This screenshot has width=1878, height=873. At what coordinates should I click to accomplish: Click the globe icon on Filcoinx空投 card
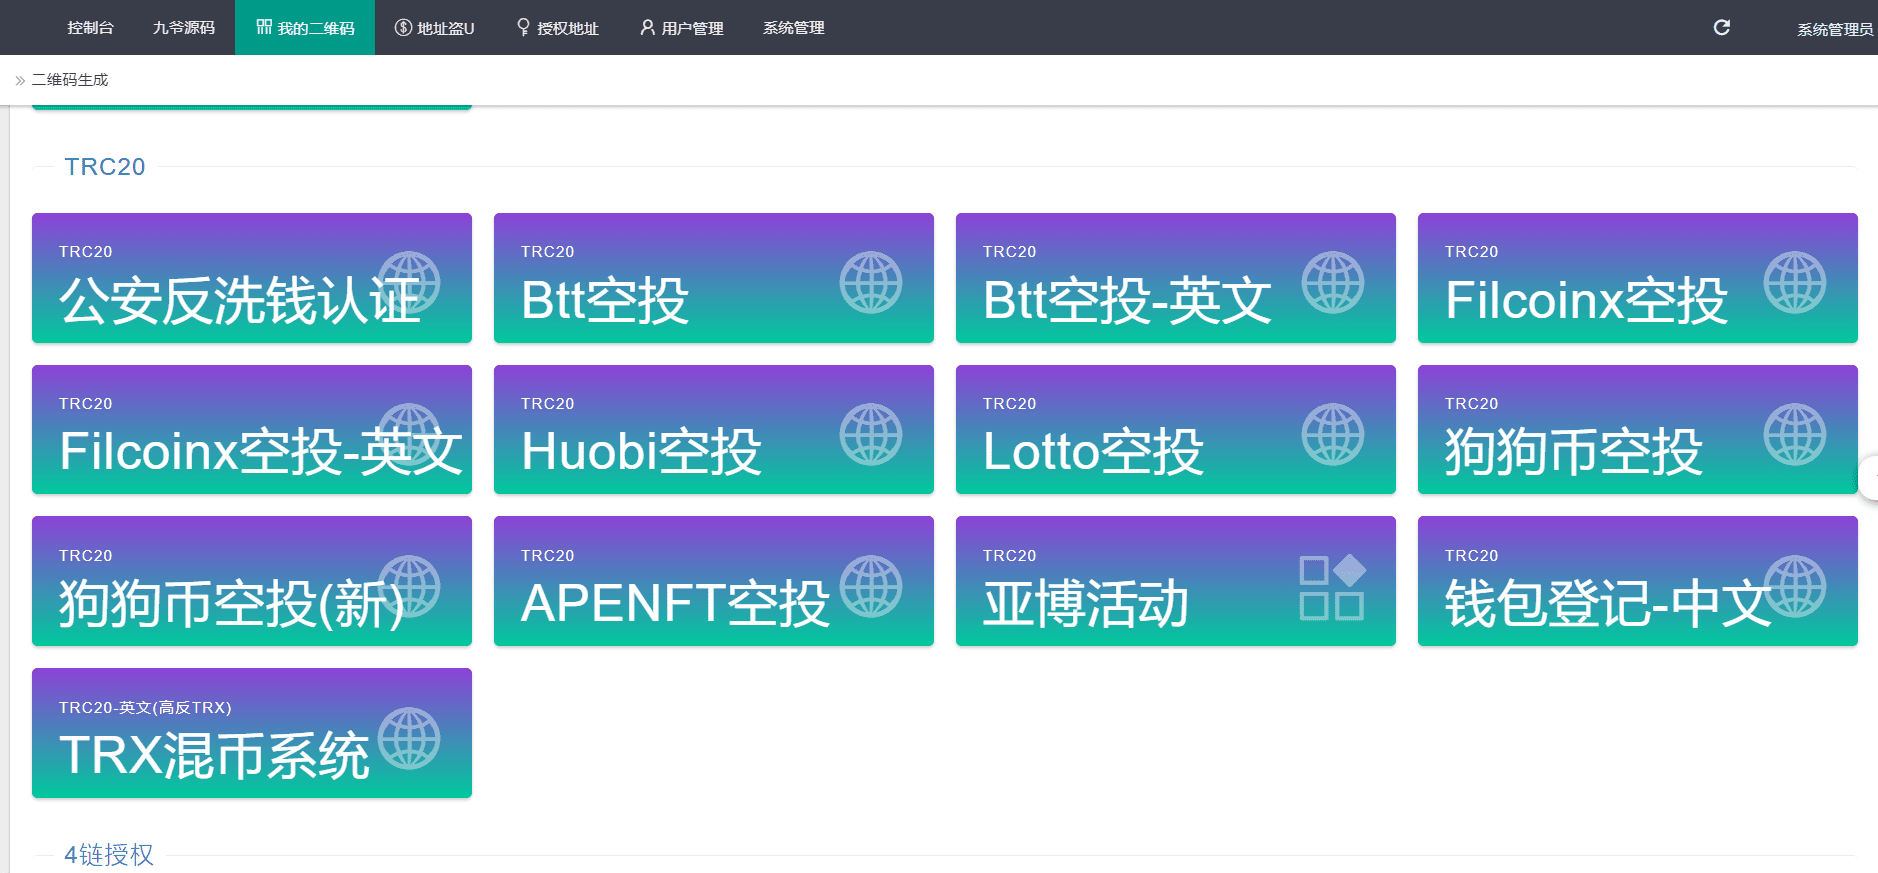pyautogui.click(x=1794, y=282)
